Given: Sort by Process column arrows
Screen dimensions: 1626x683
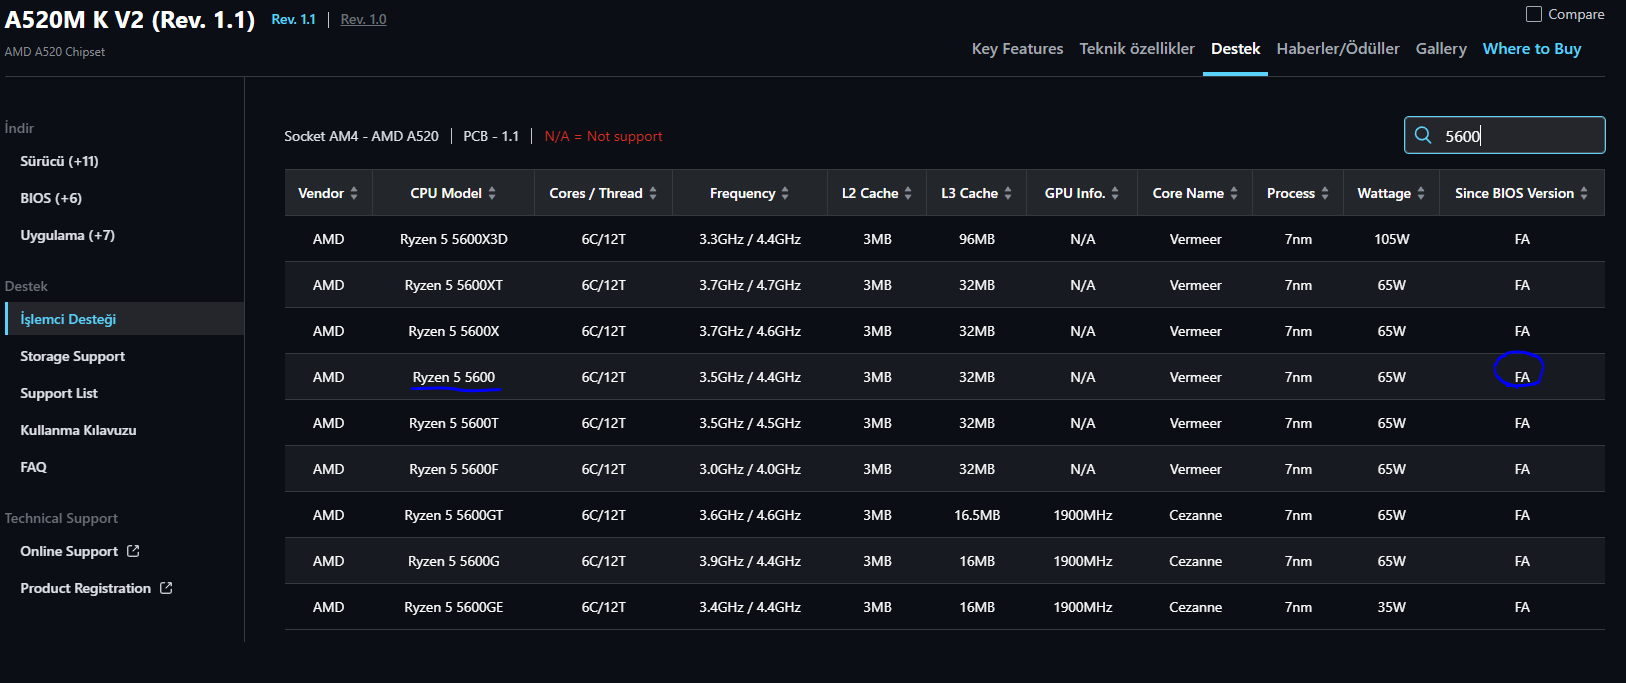Looking at the screenshot, I should point(1325,193).
